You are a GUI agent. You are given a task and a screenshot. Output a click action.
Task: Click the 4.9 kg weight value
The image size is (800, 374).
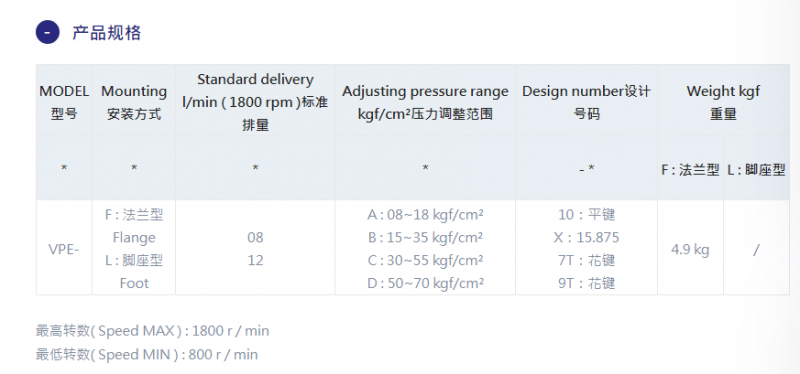click(x=690, y=250)
